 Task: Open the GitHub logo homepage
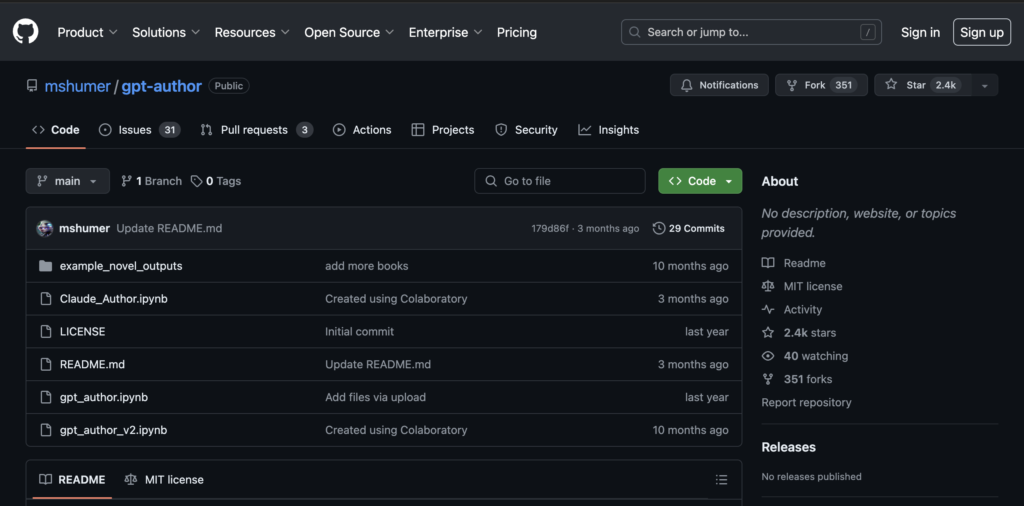pos(25,31)
